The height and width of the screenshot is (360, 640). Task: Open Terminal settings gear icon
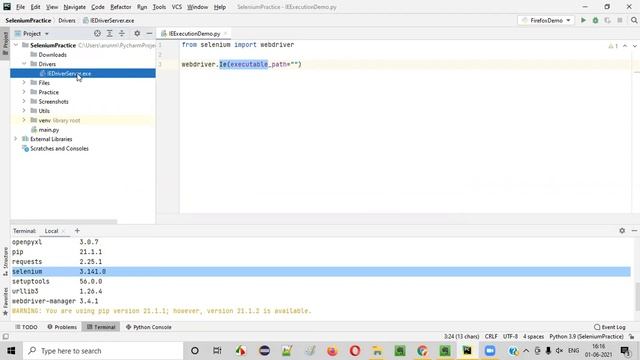click(x=622, y=231)
